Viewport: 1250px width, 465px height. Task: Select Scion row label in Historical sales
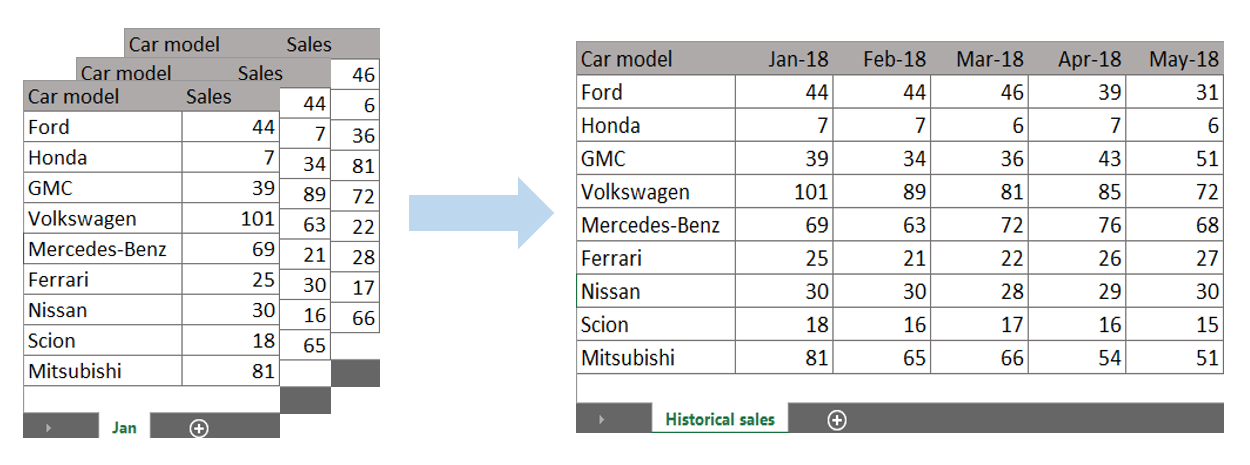(656, 324)
